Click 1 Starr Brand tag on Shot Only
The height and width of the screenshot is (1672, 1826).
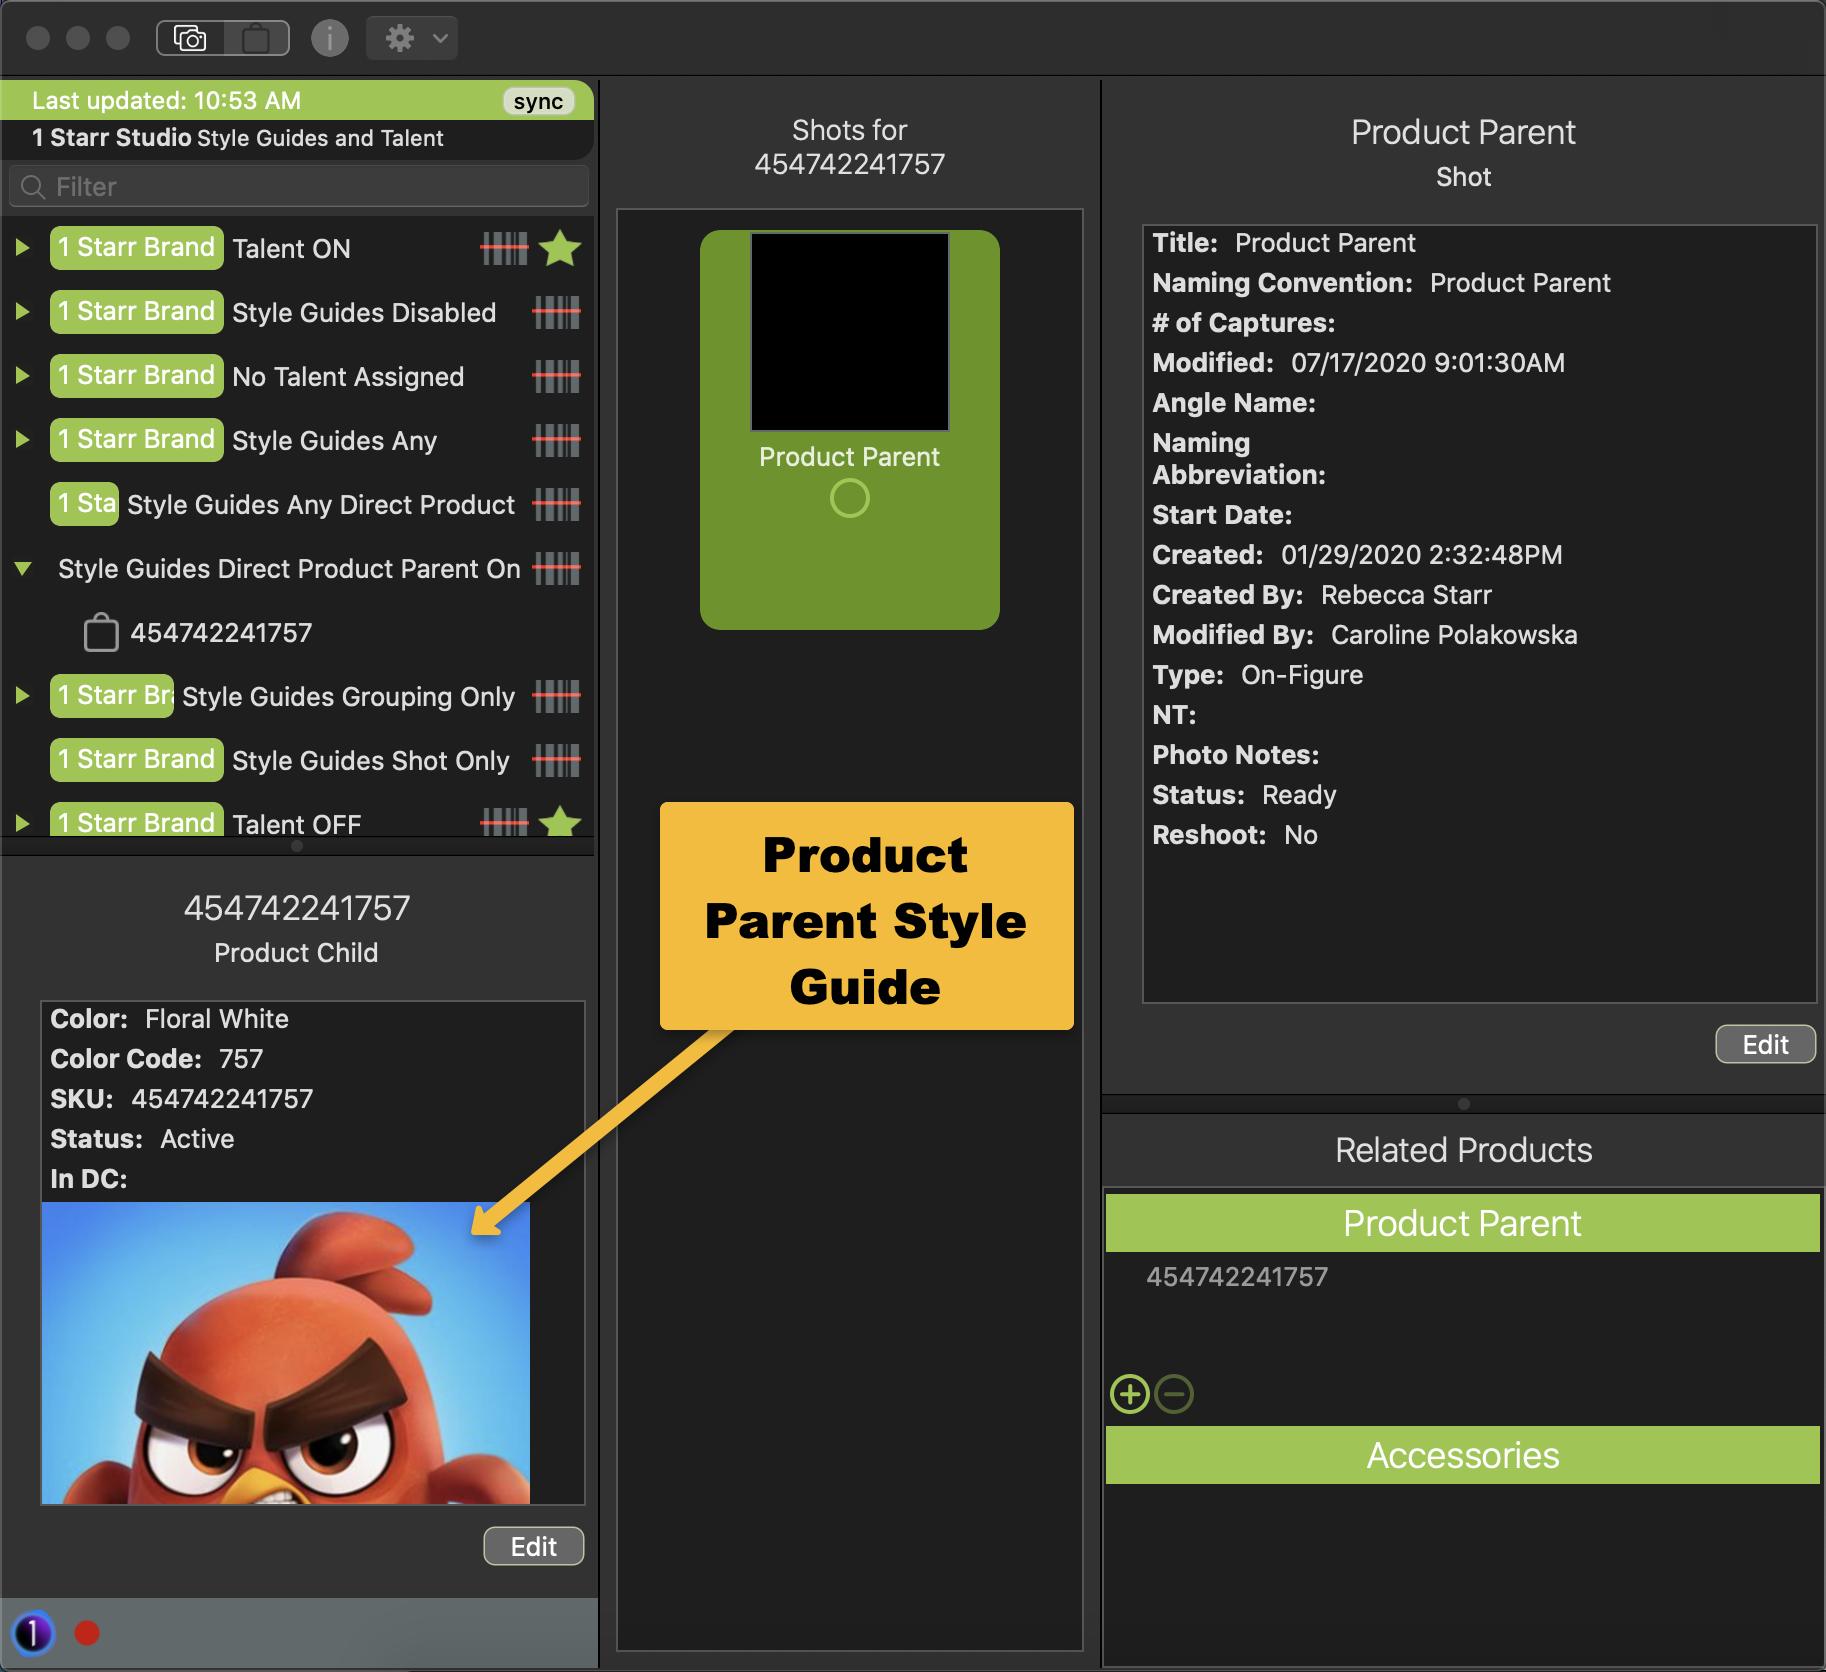tap(137, 760)
